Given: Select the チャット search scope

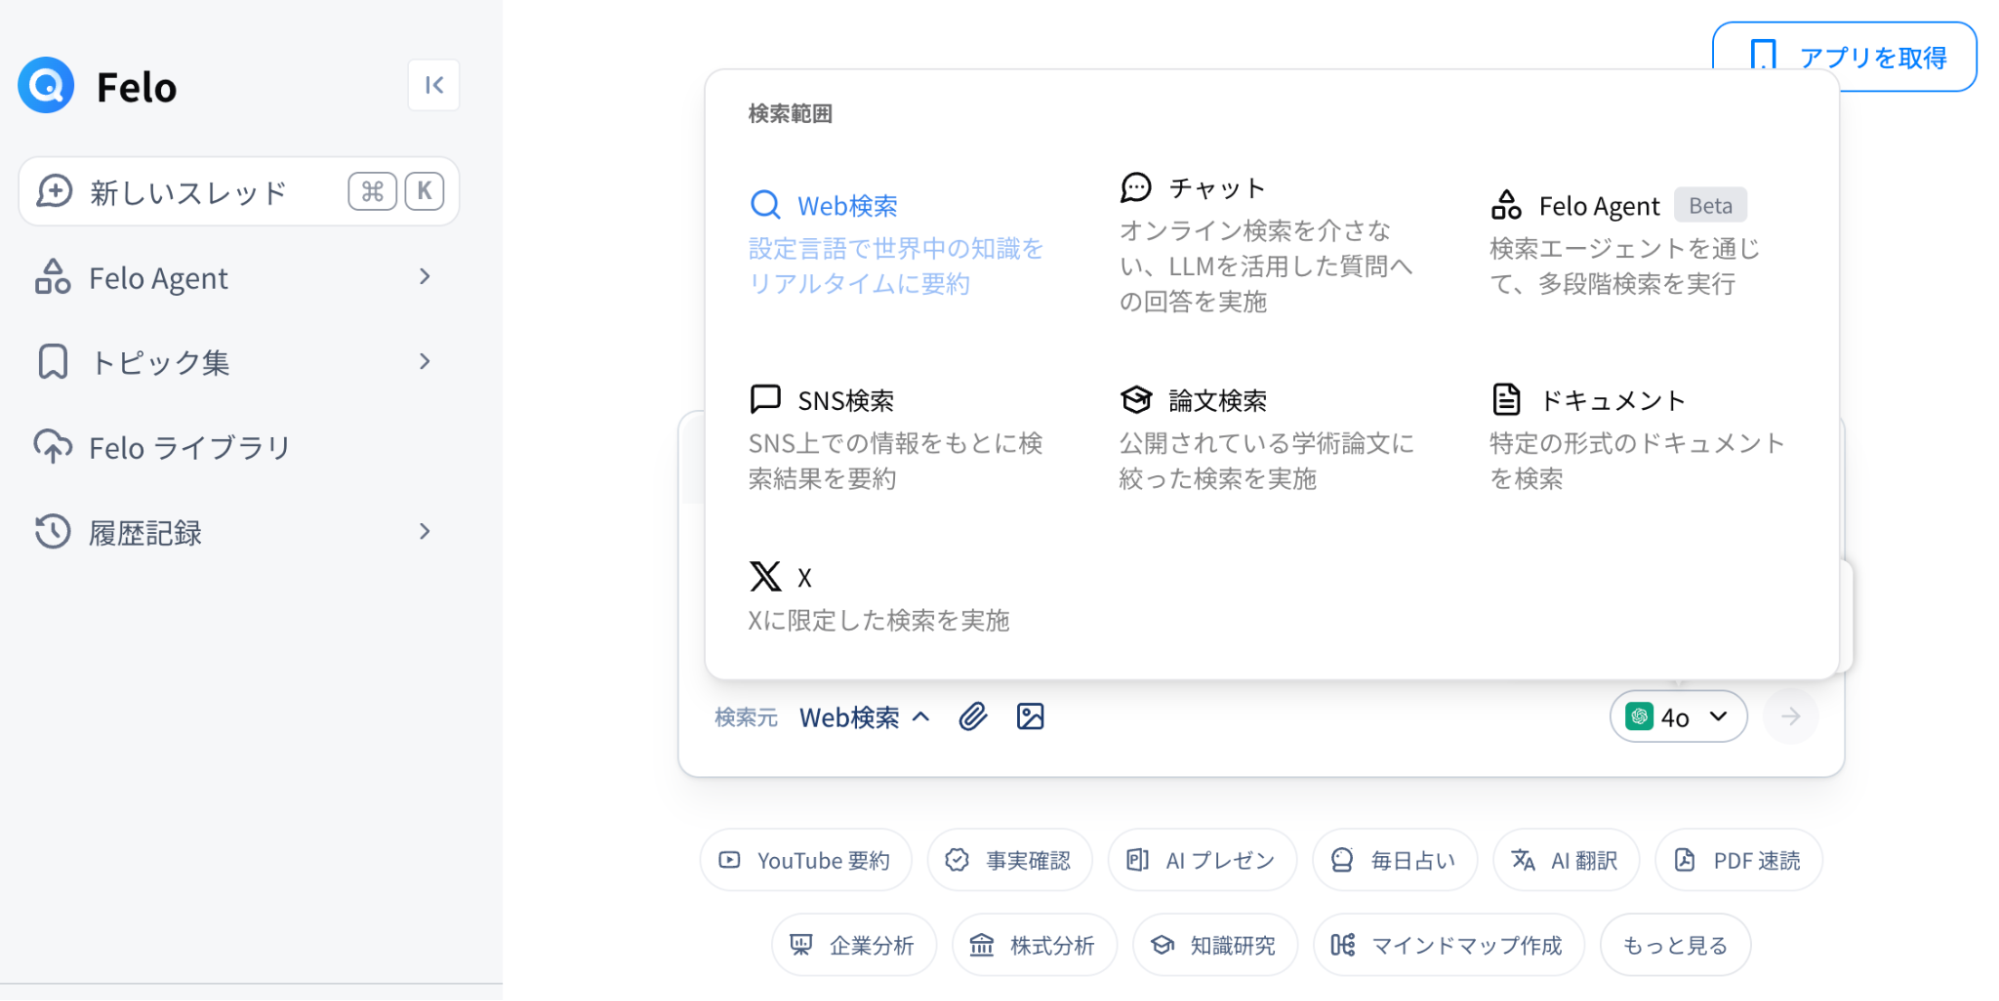Looking at the screenshot, I should pos(1267,244).
